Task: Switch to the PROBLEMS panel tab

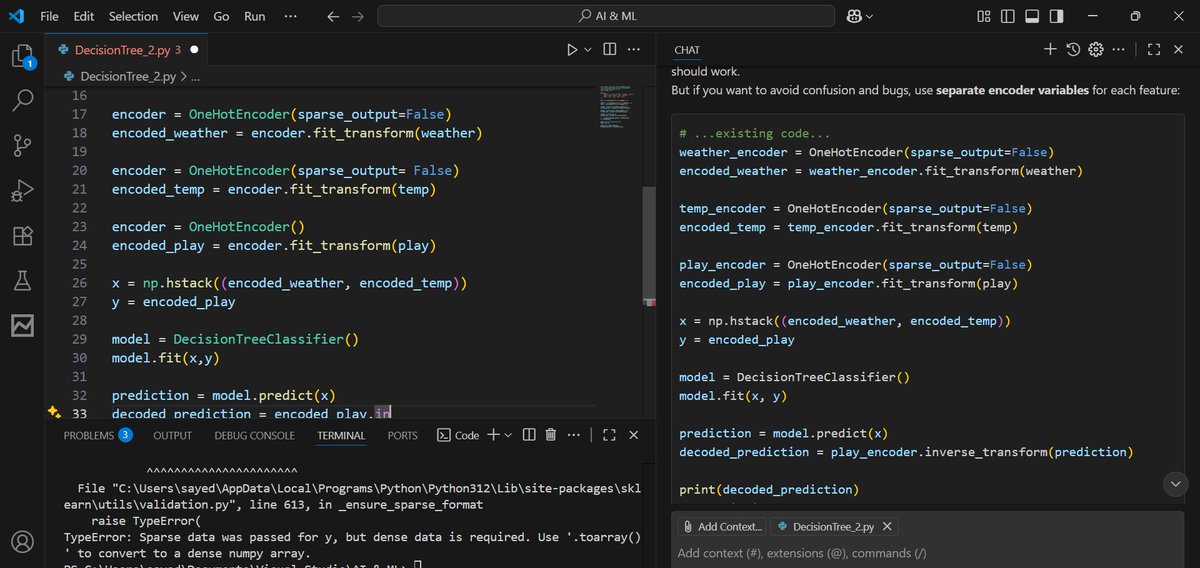Action: tap(98, 435)
